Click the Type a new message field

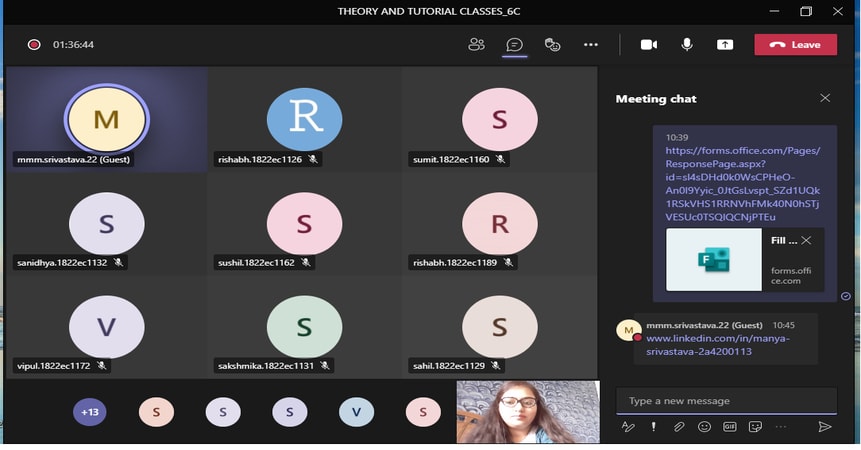pos(725,401)
